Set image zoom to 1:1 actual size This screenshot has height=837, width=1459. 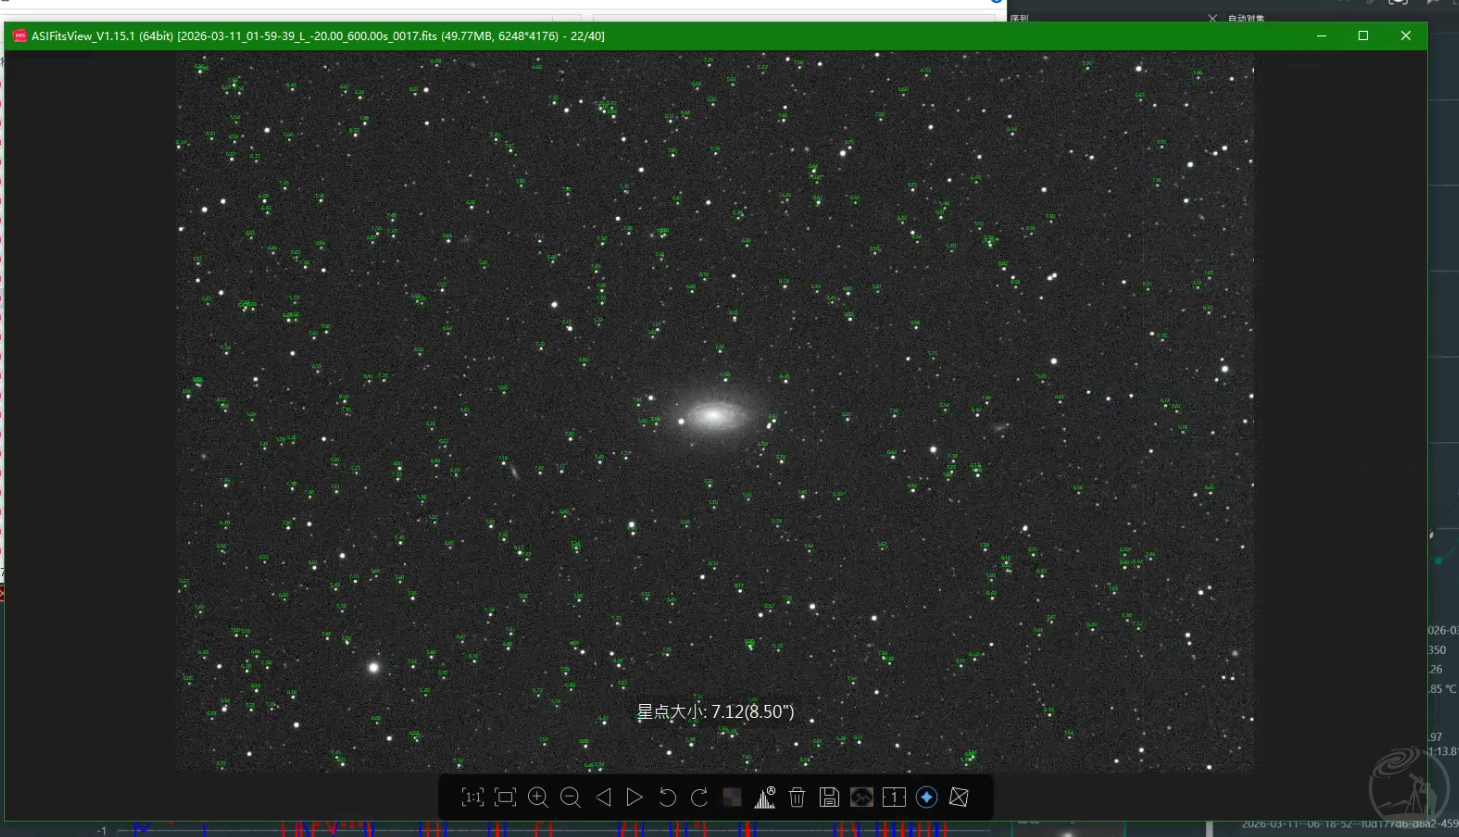[x=472, y=797]
